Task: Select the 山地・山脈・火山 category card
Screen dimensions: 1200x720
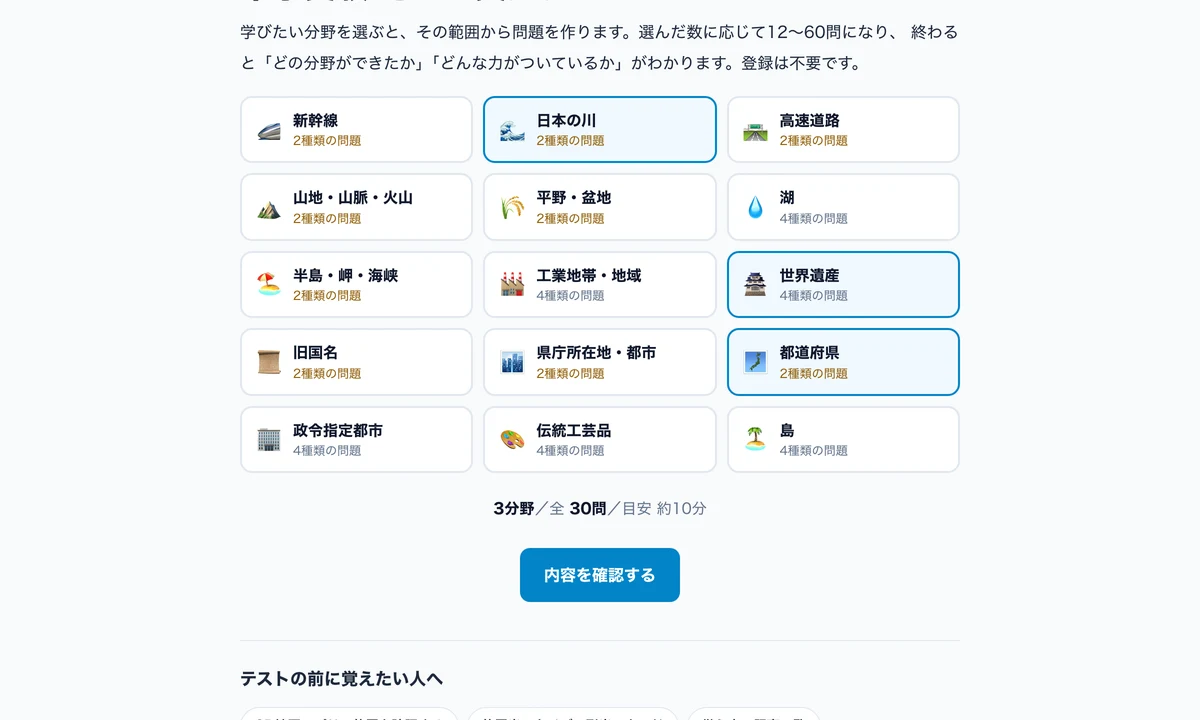Action: 356,207
